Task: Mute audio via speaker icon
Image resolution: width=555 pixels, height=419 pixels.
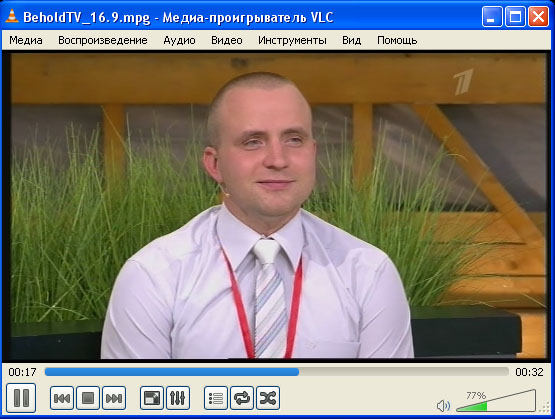Action: (443, 406)
